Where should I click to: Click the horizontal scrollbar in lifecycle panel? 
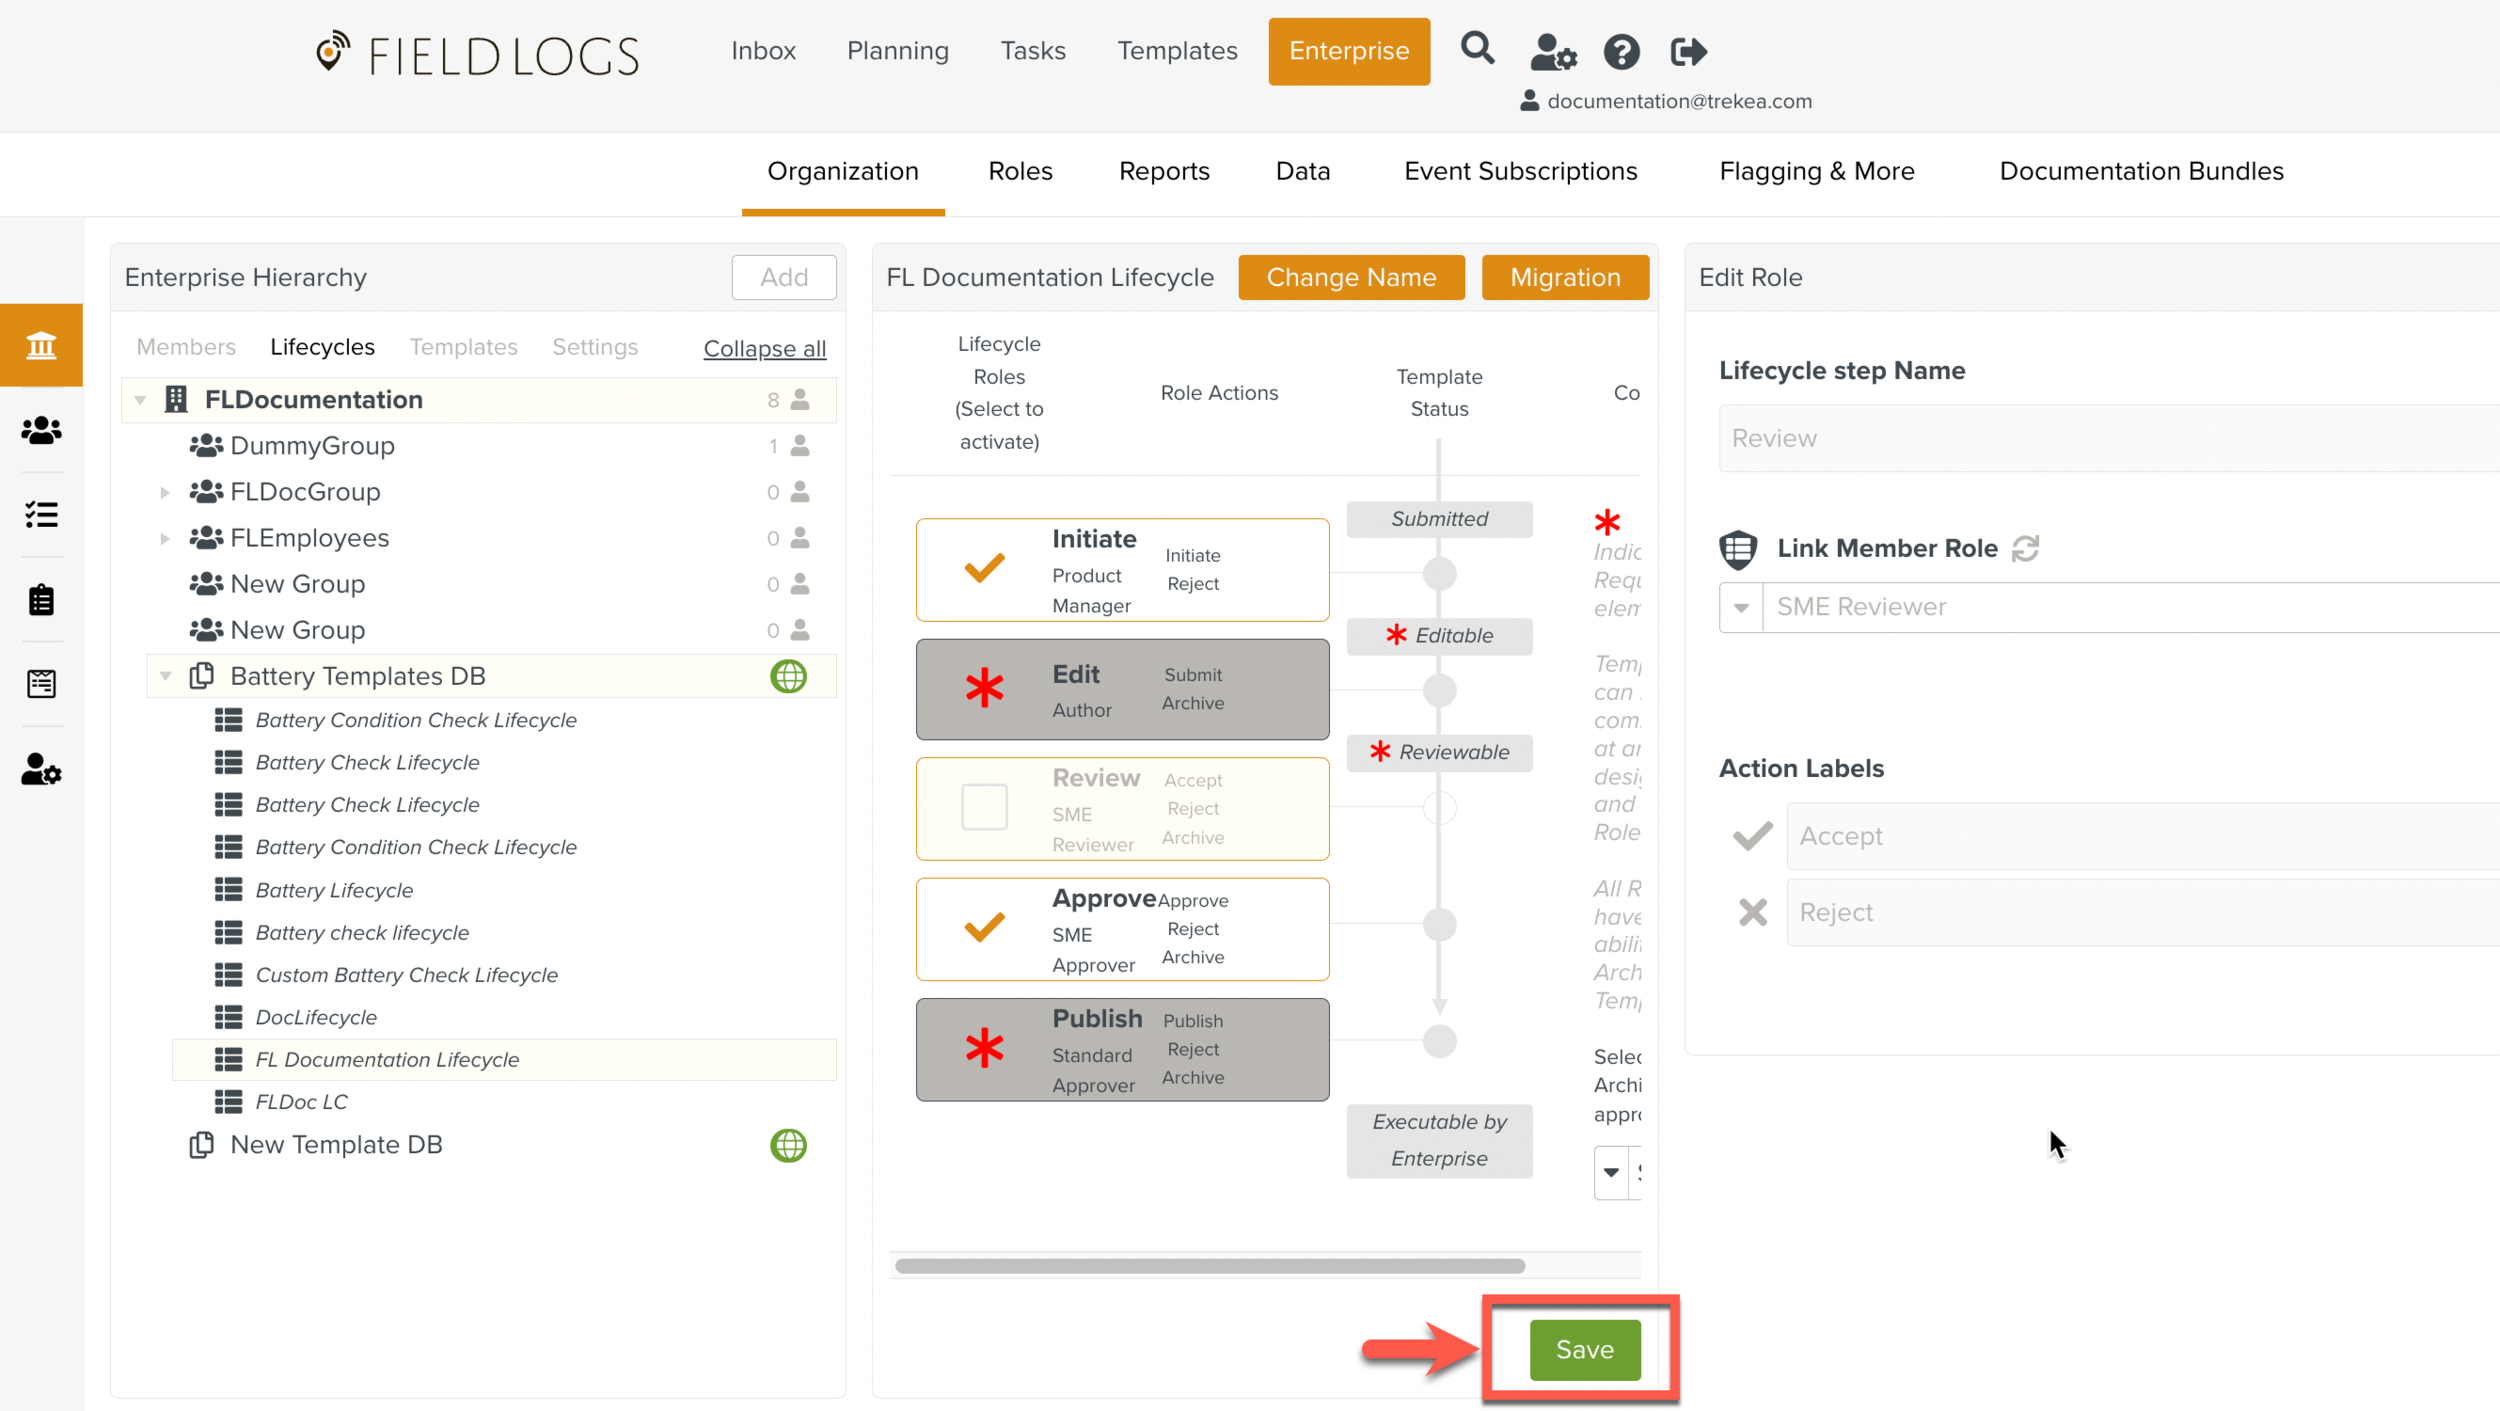point(1209,1265)
